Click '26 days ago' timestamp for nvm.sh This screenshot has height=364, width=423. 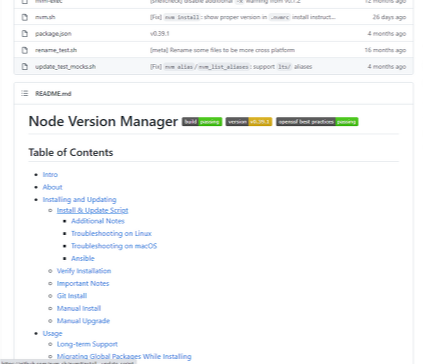[389, 17]
